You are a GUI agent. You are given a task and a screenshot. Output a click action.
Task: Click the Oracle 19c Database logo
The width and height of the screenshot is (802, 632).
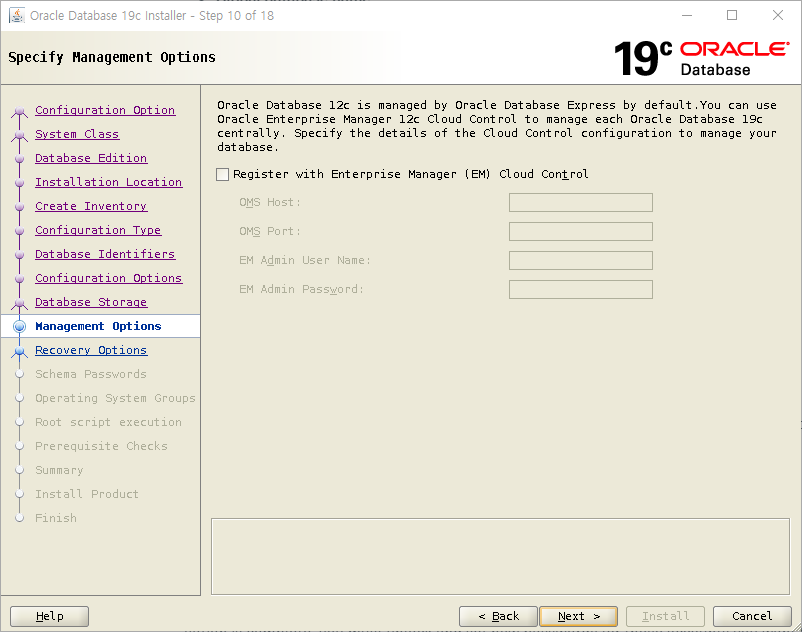tap(701, 58)
